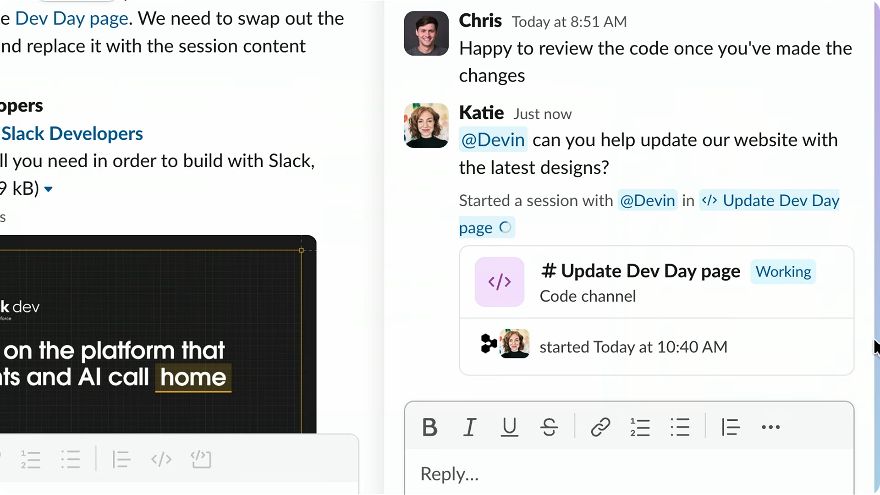Toggle underline formatting in reply composer
This screenshot has height=495, width=880.
tap(509, 428)
